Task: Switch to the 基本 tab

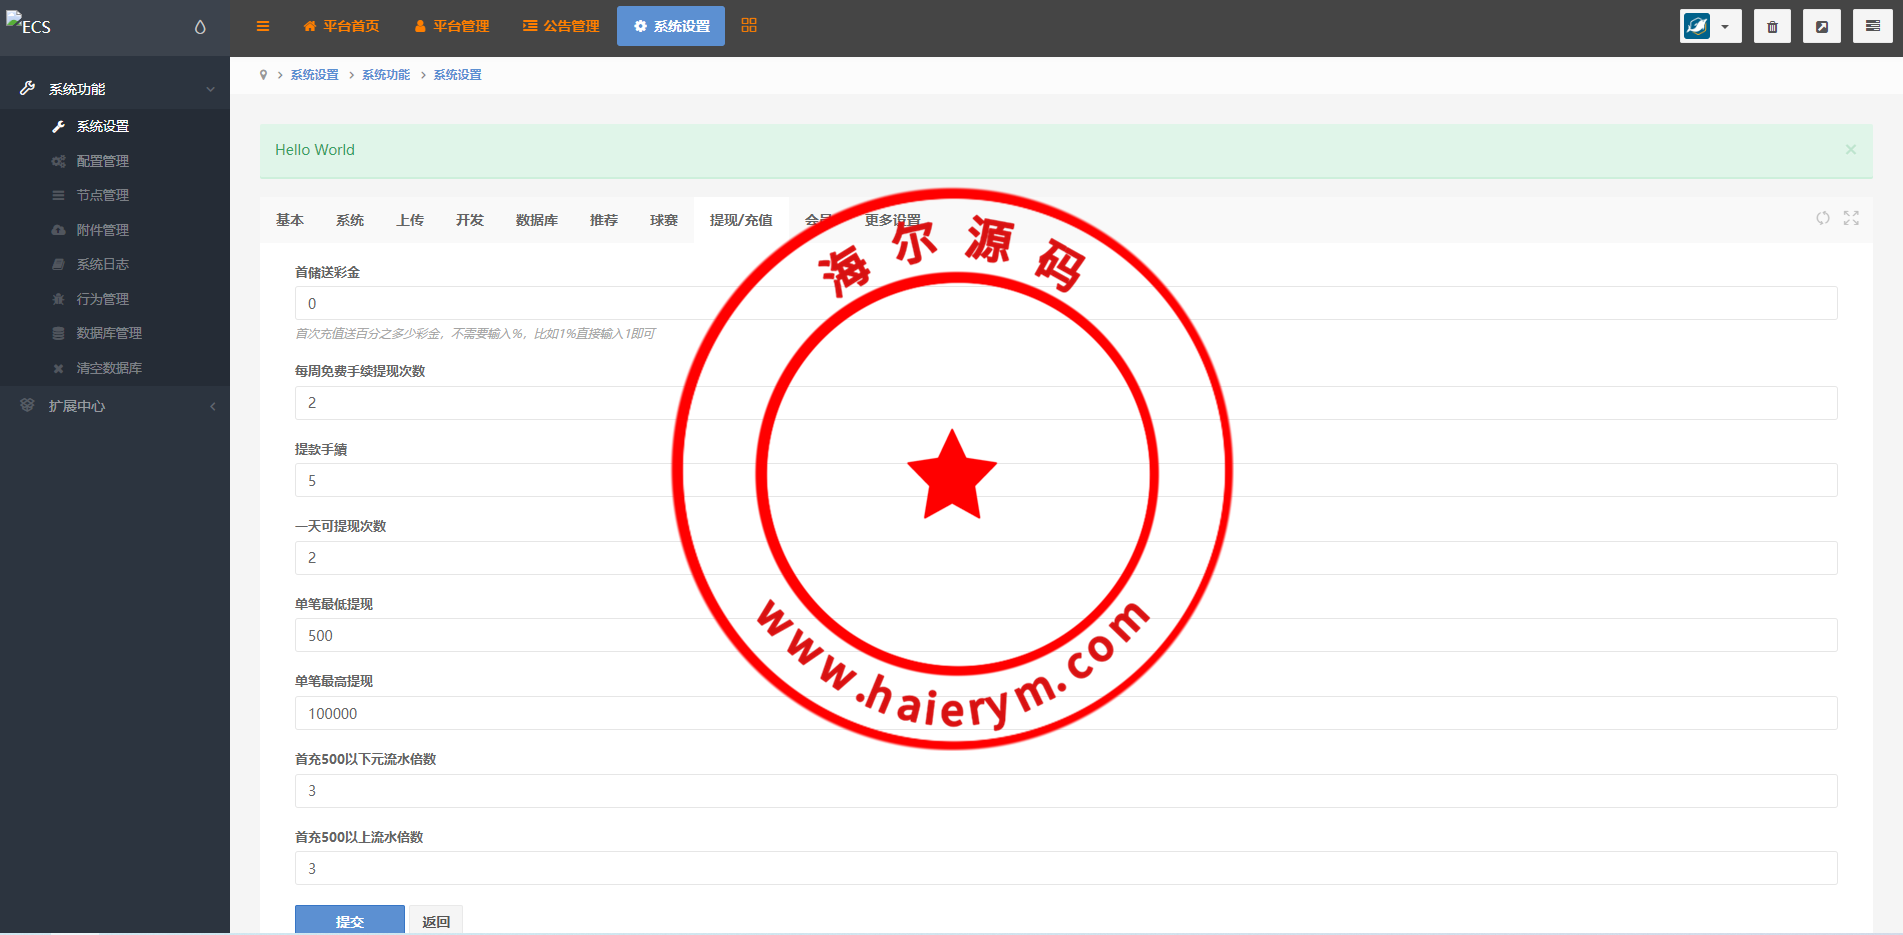Action: pyautogui.click(x=290, y=220)
